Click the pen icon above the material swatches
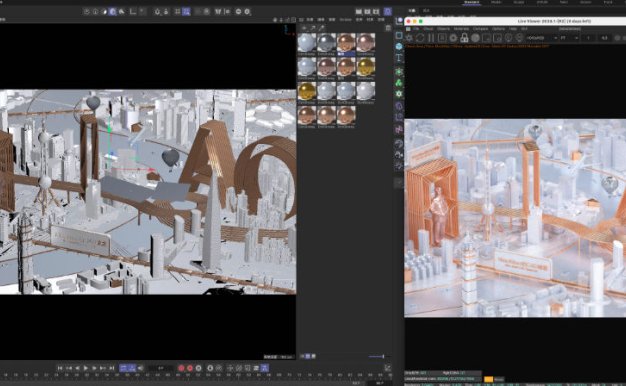 pyautogui.click(x=322, y=28)
